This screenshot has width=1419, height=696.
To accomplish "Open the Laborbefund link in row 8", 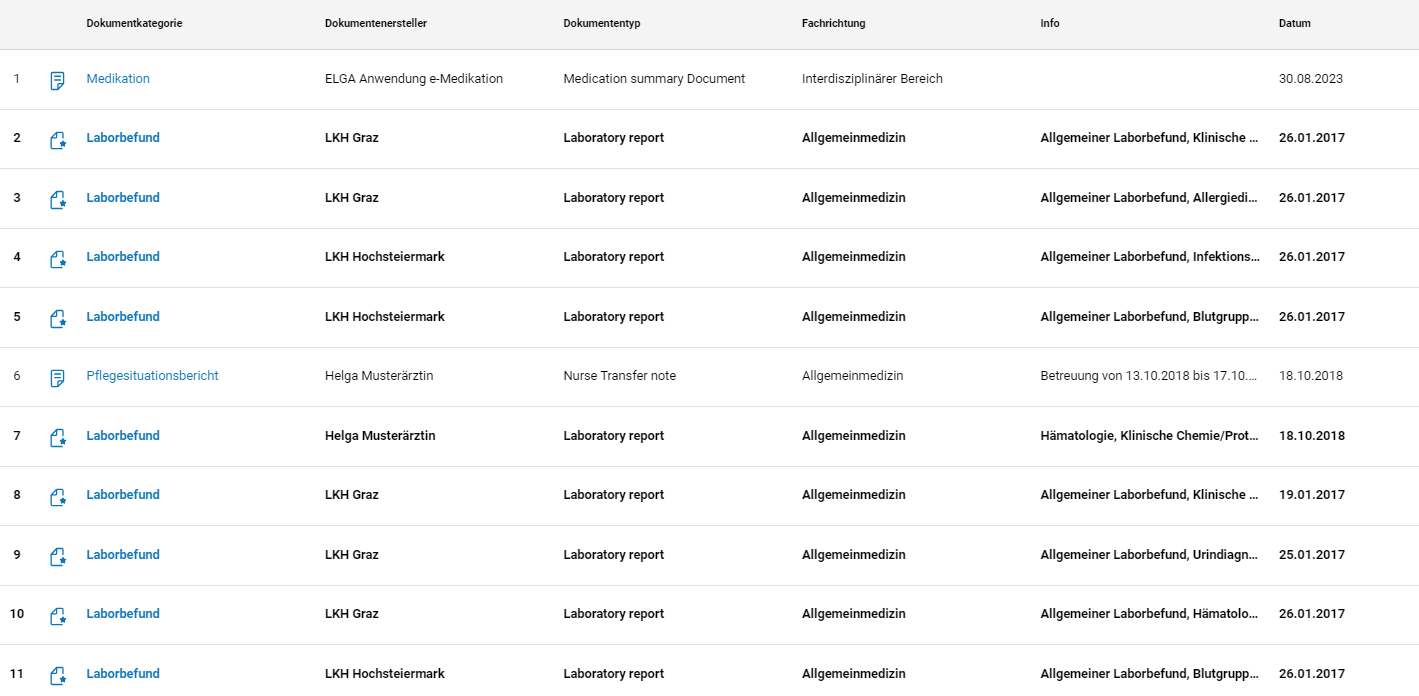I will (123, 495).
